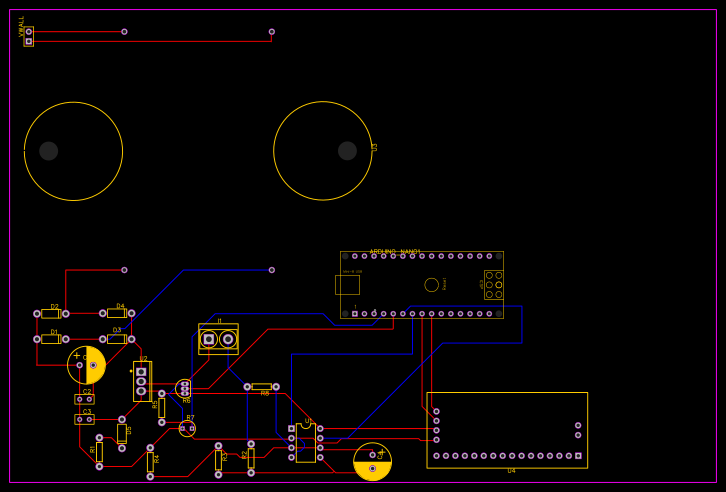Click the gray mounting hole inside U3
This screenshot has width=726, height=492.
347,151
